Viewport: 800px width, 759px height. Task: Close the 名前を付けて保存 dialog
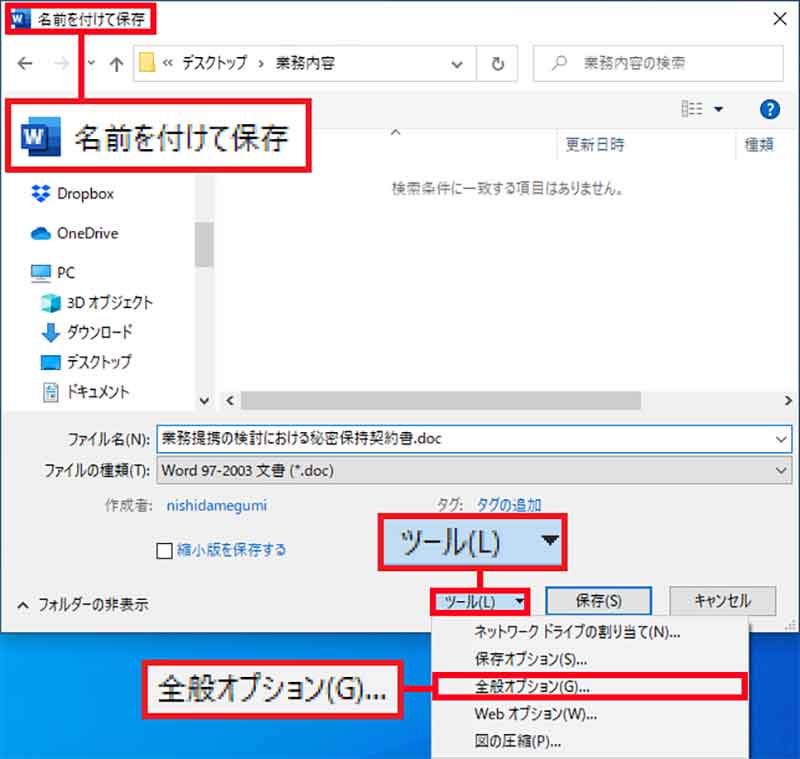tap(779, 19)
